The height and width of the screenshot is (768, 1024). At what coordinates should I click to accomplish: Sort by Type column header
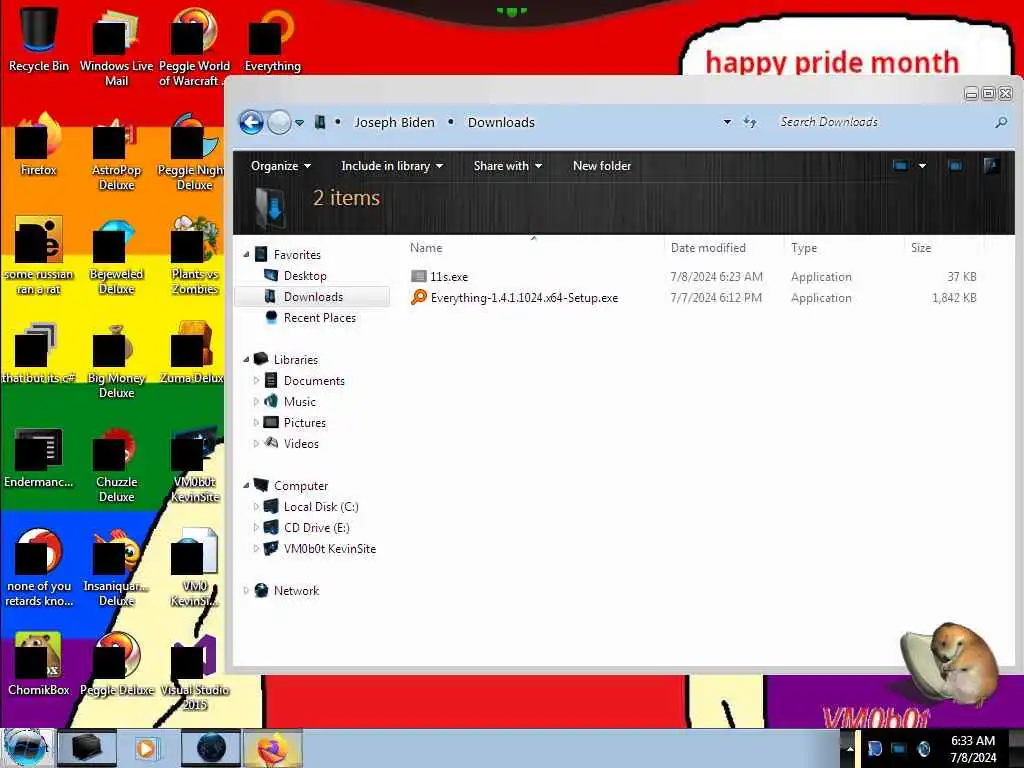[x=804, y=248]
